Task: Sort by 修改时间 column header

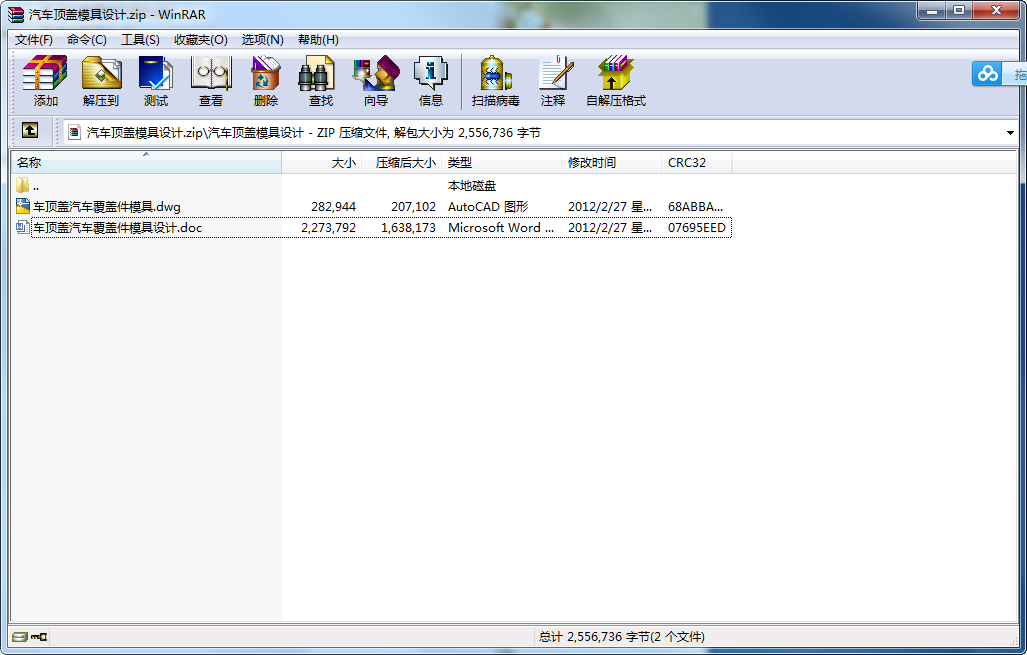Action: [611, 162]
